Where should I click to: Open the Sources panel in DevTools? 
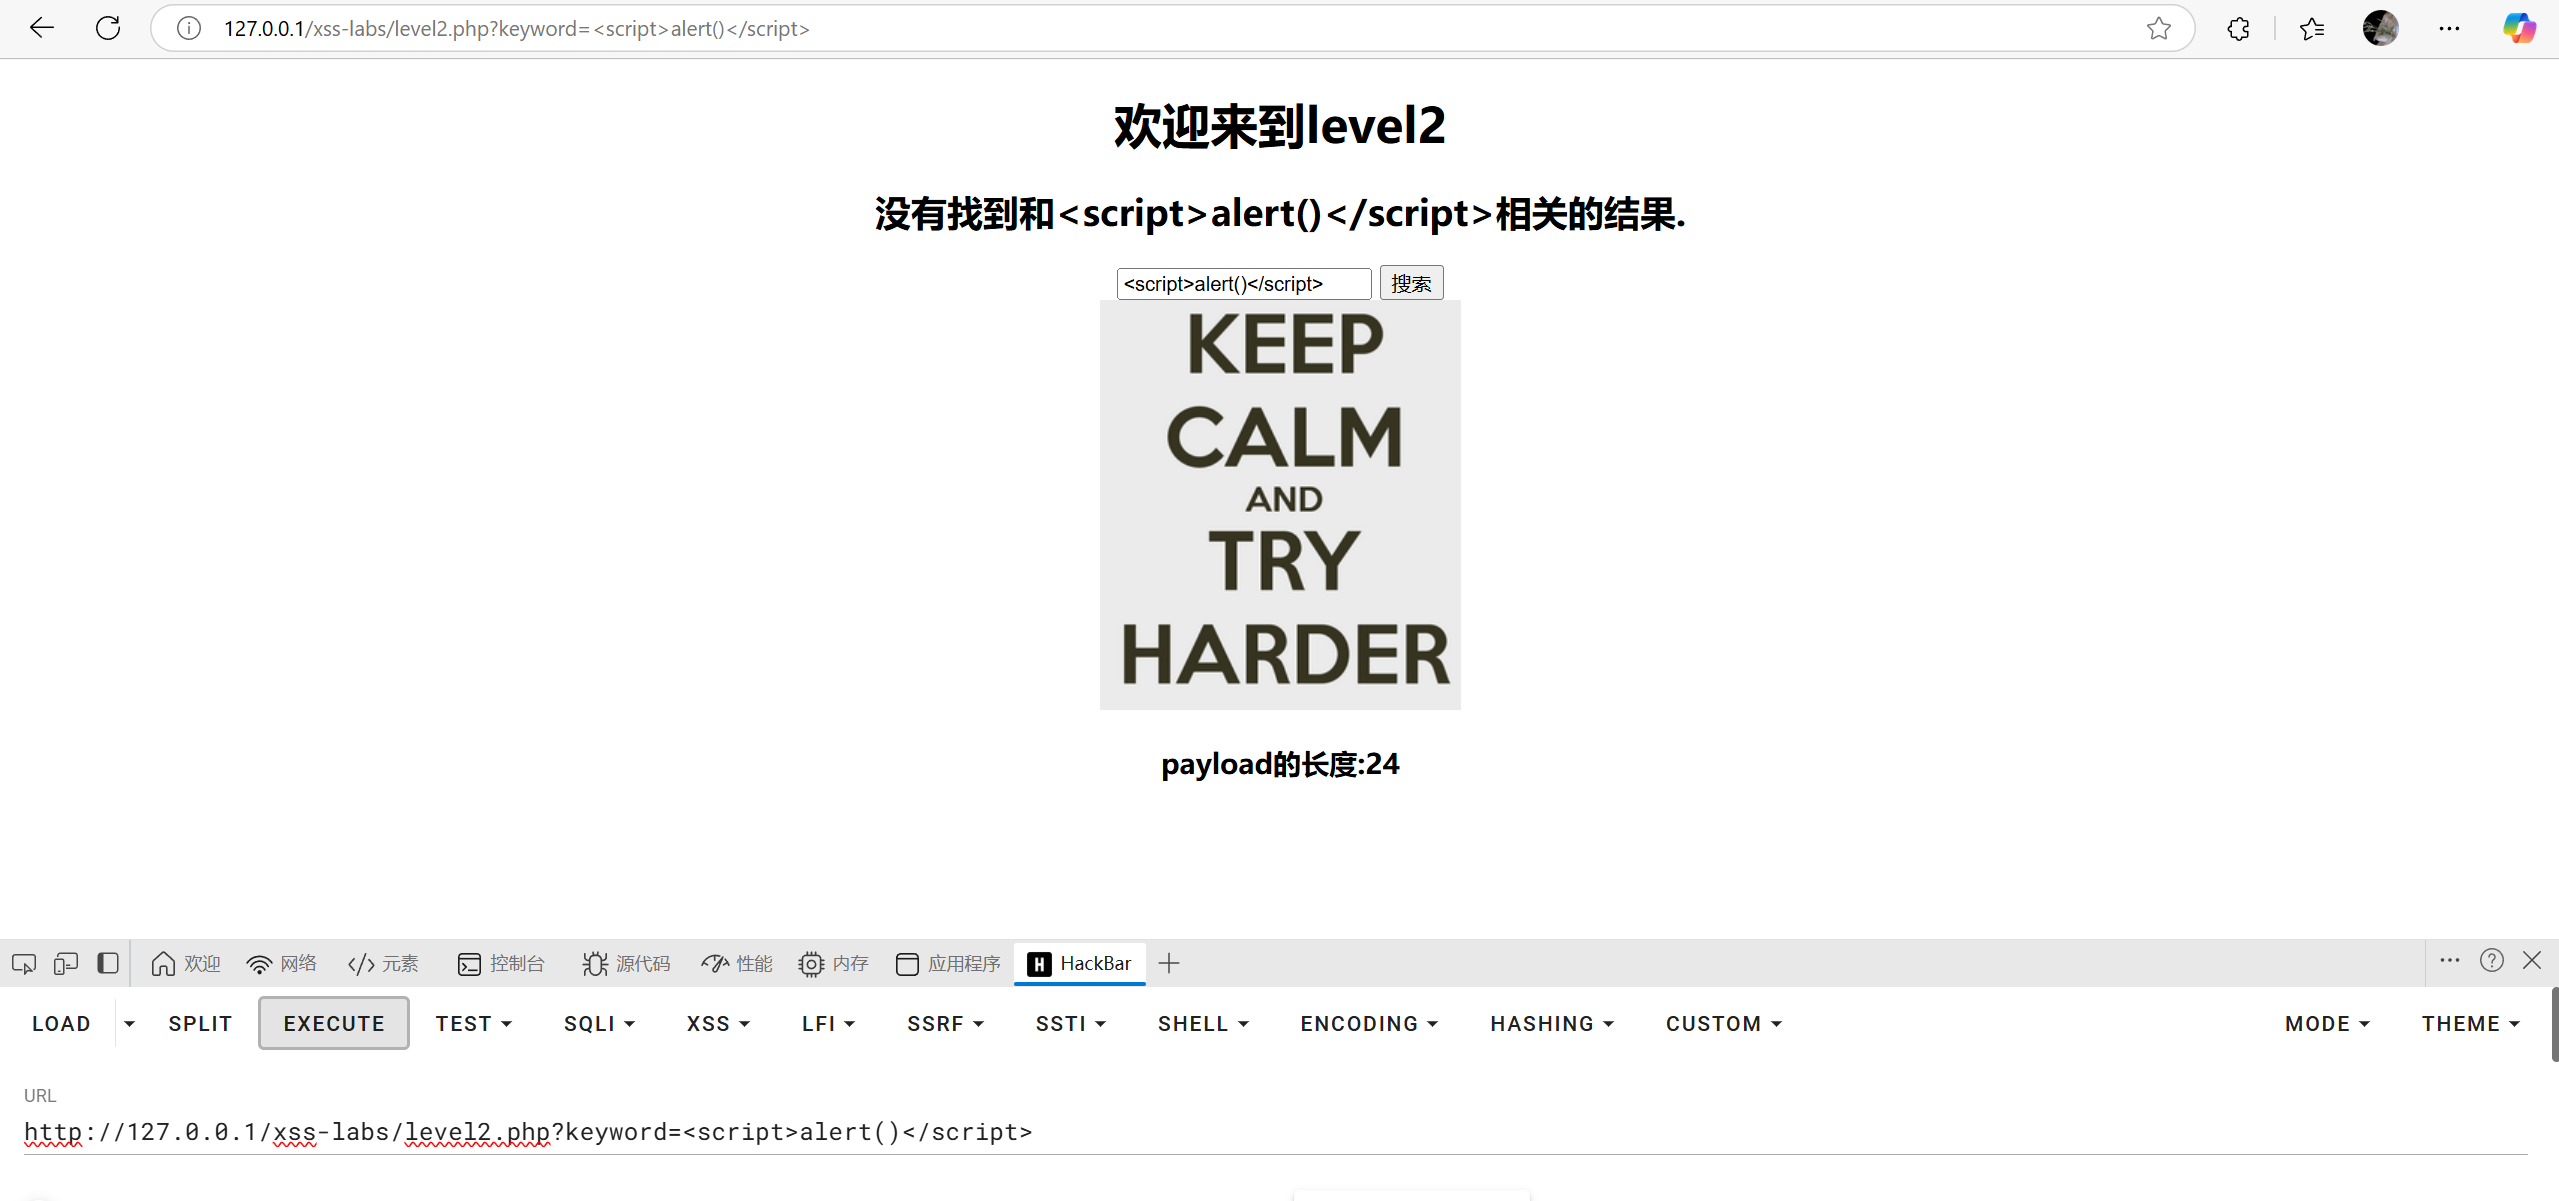[x=626, y=963]
